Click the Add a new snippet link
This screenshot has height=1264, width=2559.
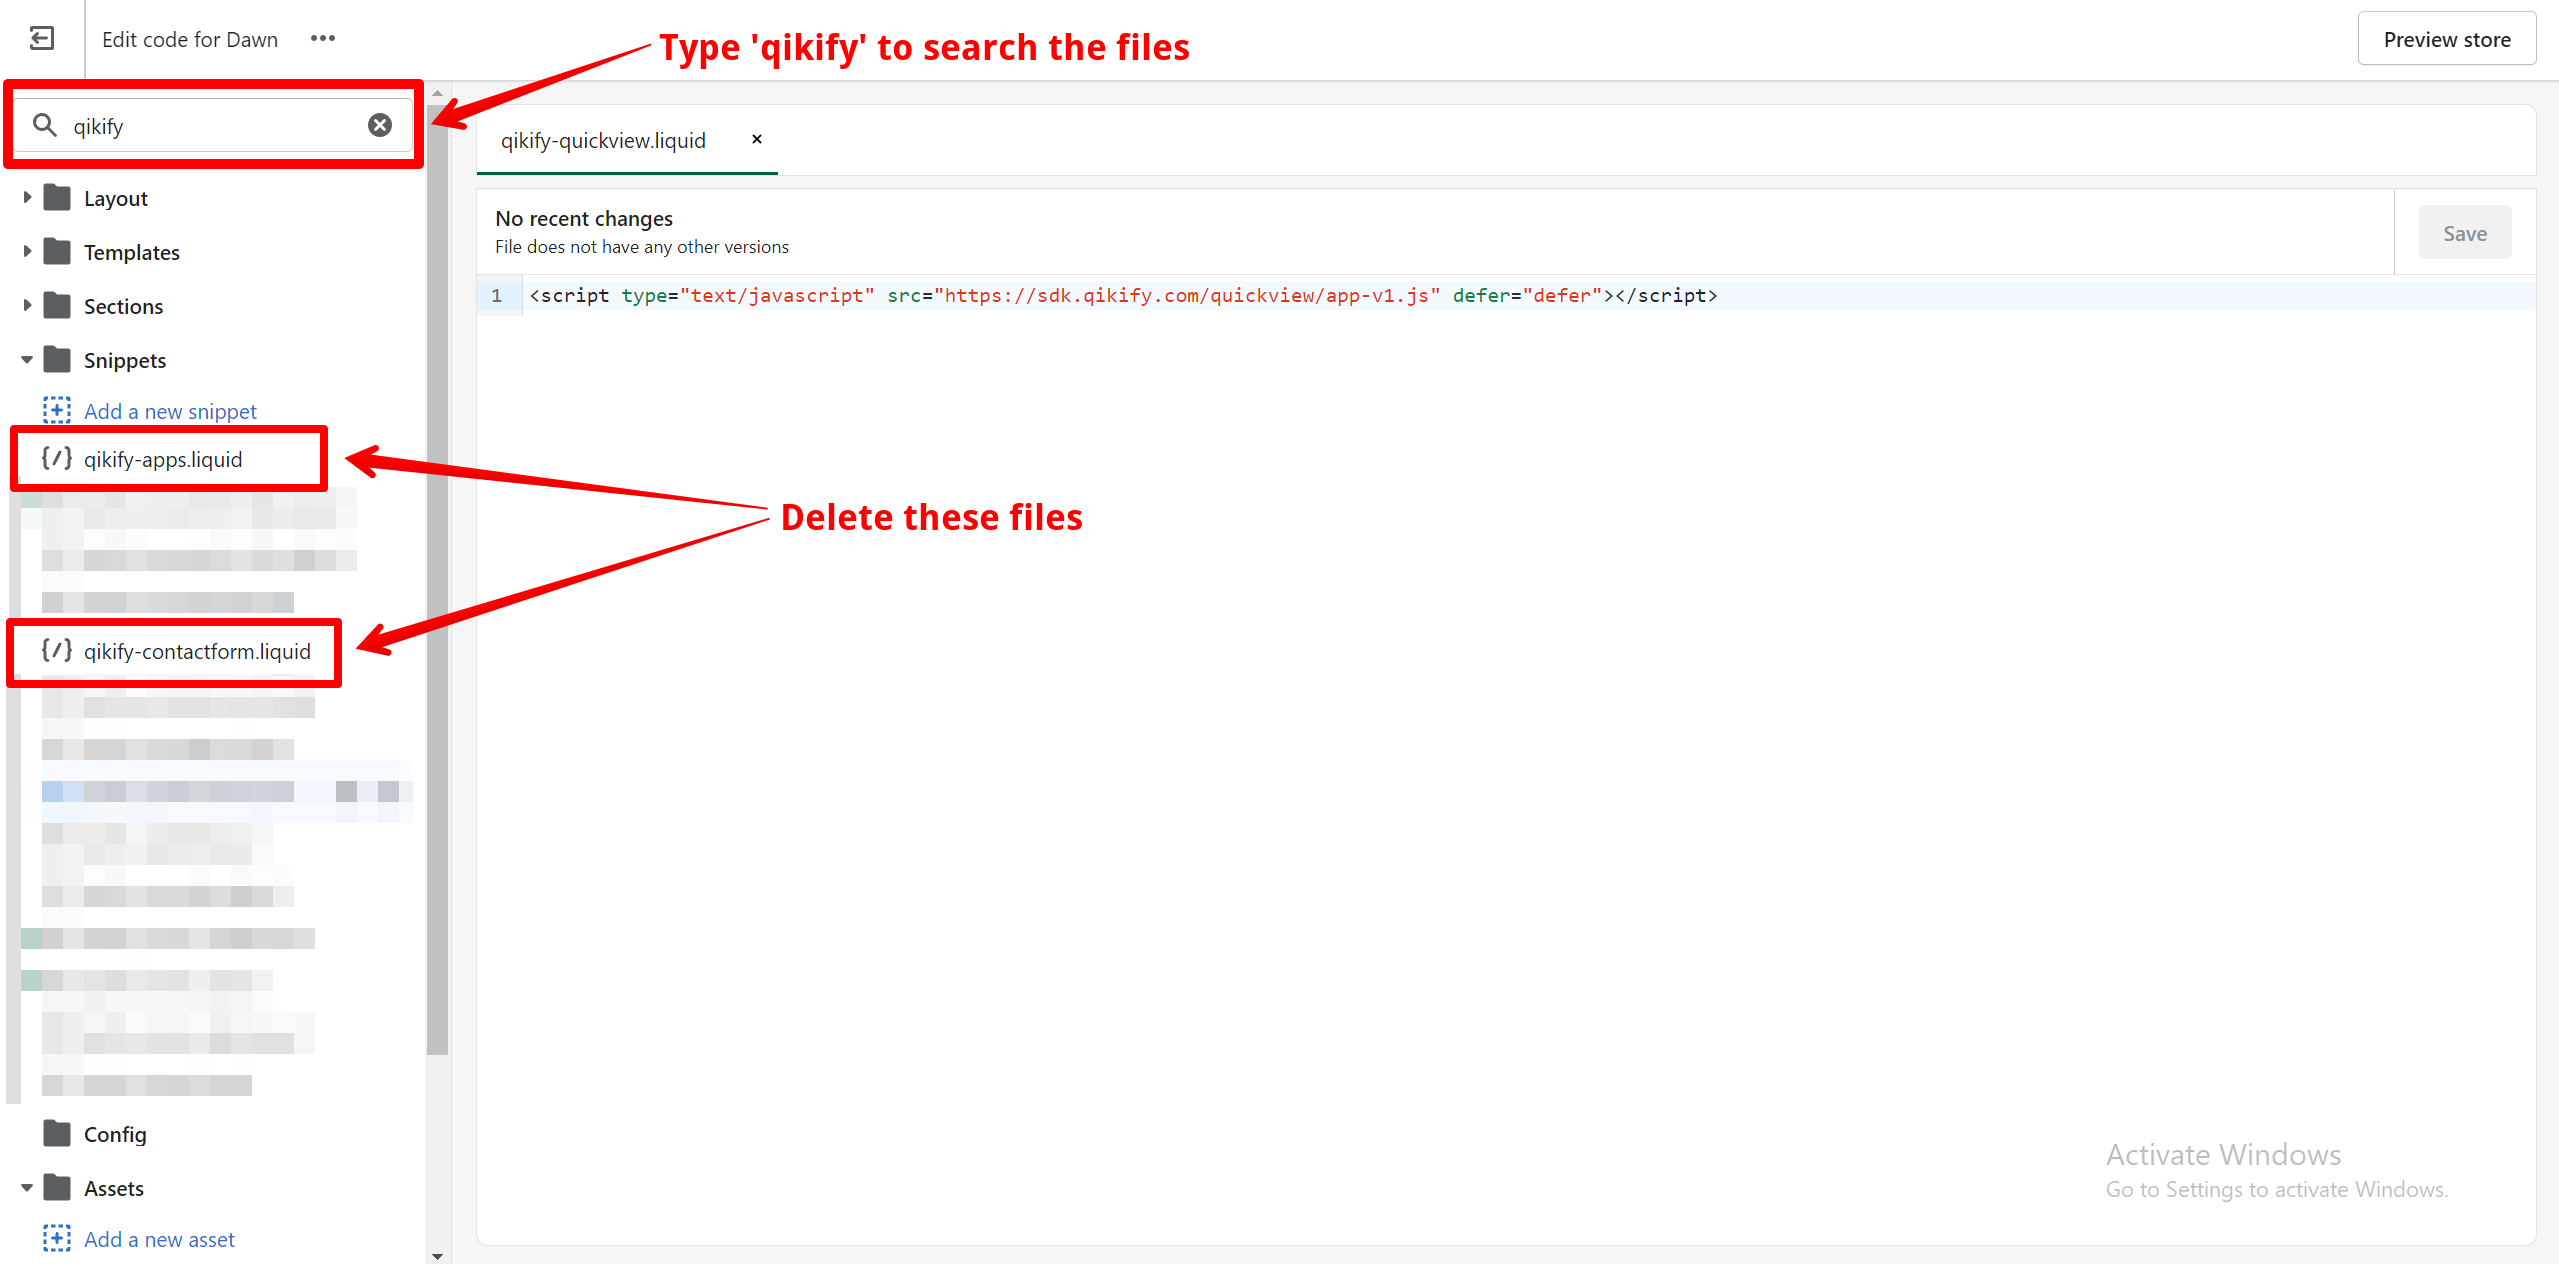click(170, 411)
